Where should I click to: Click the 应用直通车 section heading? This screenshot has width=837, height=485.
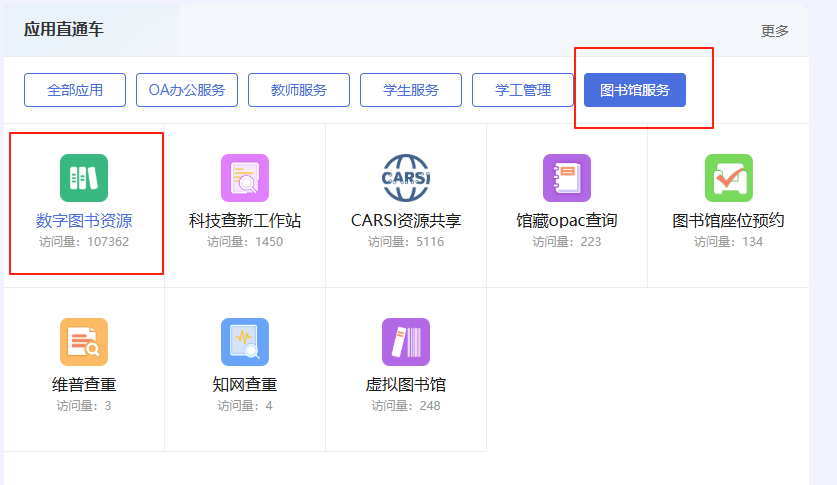click(64, 29)
